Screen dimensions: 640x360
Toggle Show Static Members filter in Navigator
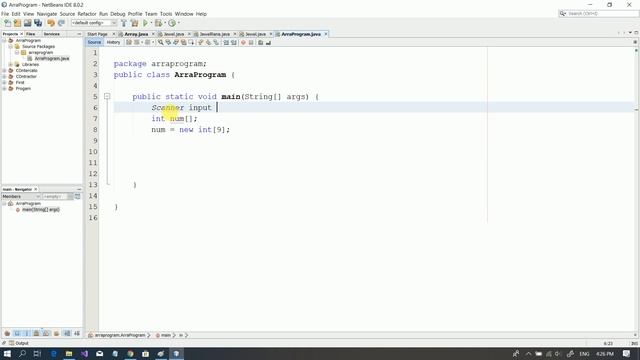point(27,333)
